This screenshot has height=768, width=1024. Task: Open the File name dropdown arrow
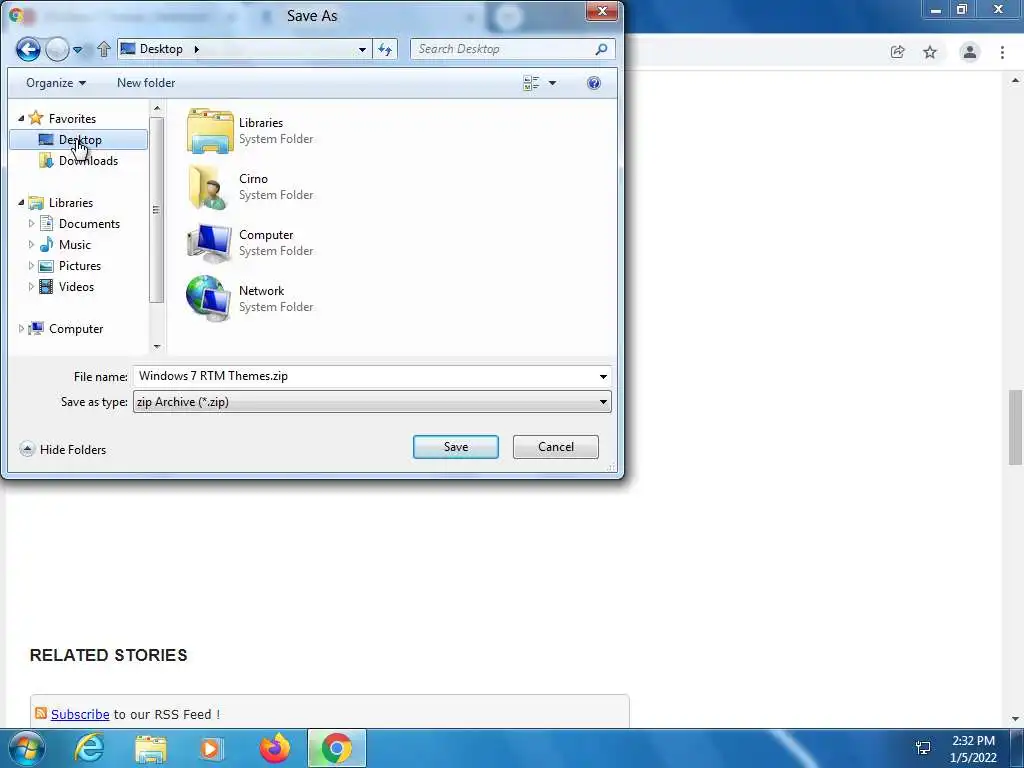click(603, 376)
